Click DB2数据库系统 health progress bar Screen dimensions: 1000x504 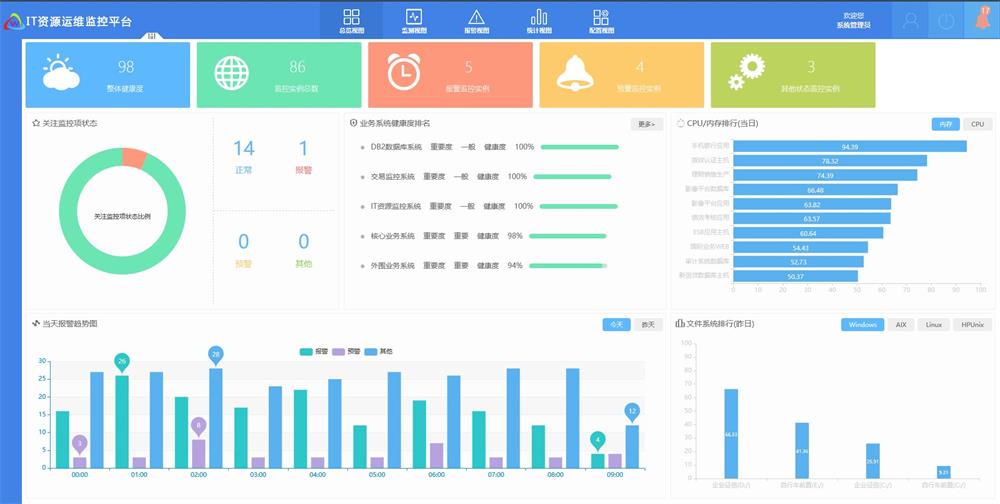point(580,147)
